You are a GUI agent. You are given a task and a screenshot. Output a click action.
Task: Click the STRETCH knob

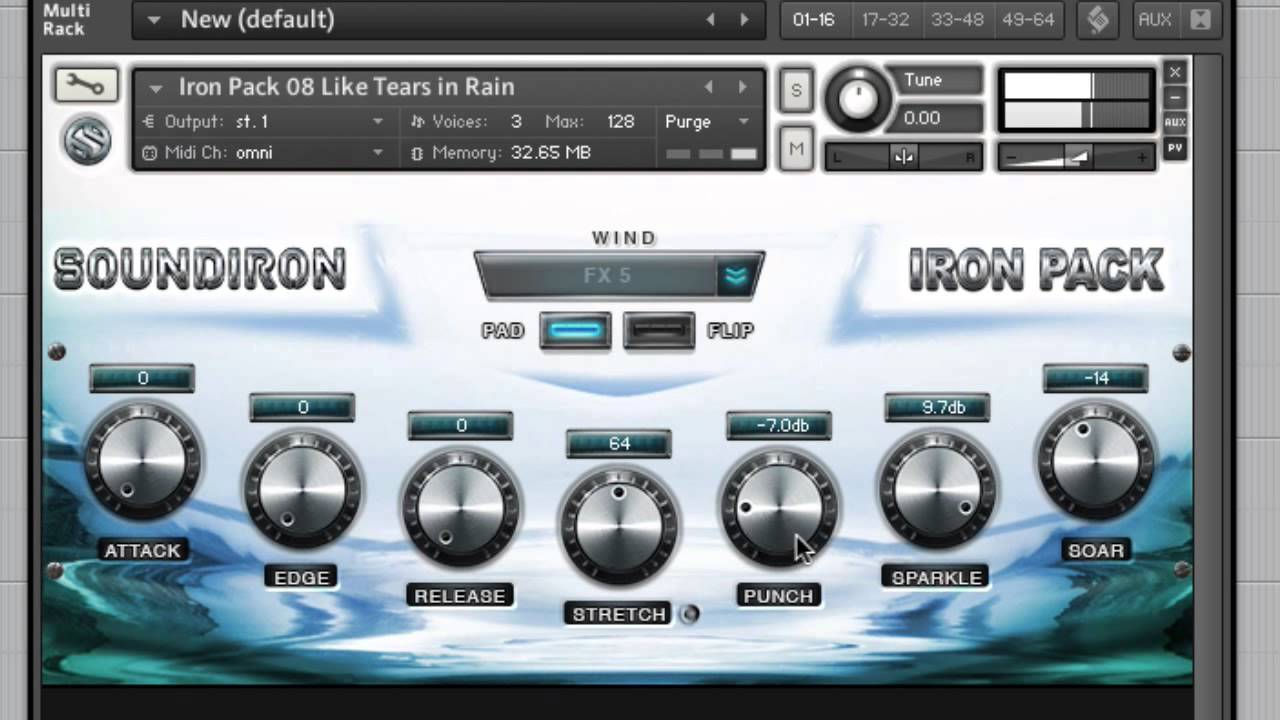(x=619, y=525)
